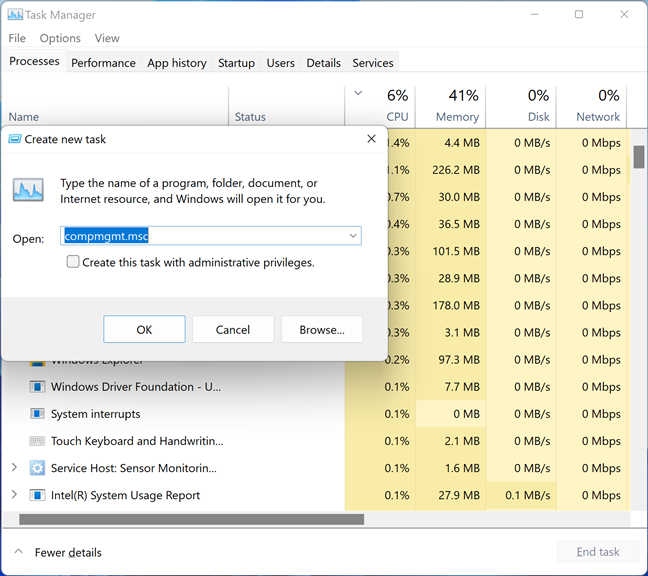Select the Intel(R) System Usage Report name

(125, 495)
